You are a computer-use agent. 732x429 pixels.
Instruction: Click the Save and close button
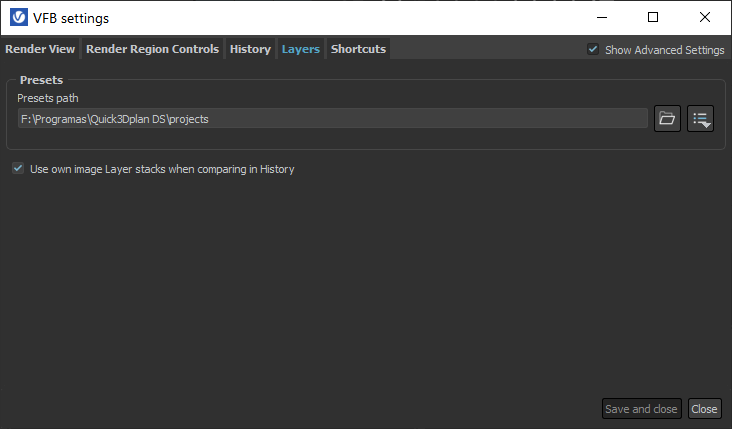(641, 409)
